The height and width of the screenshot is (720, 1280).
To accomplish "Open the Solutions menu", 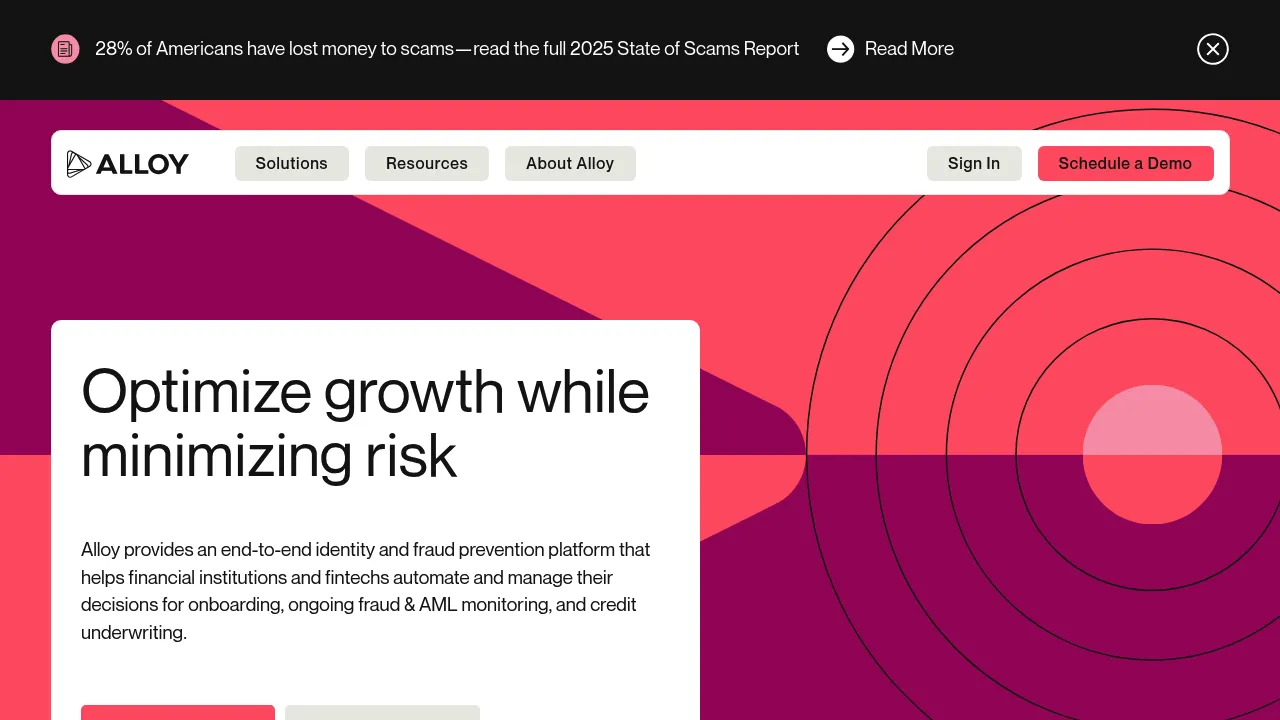I will pos(292,164).
